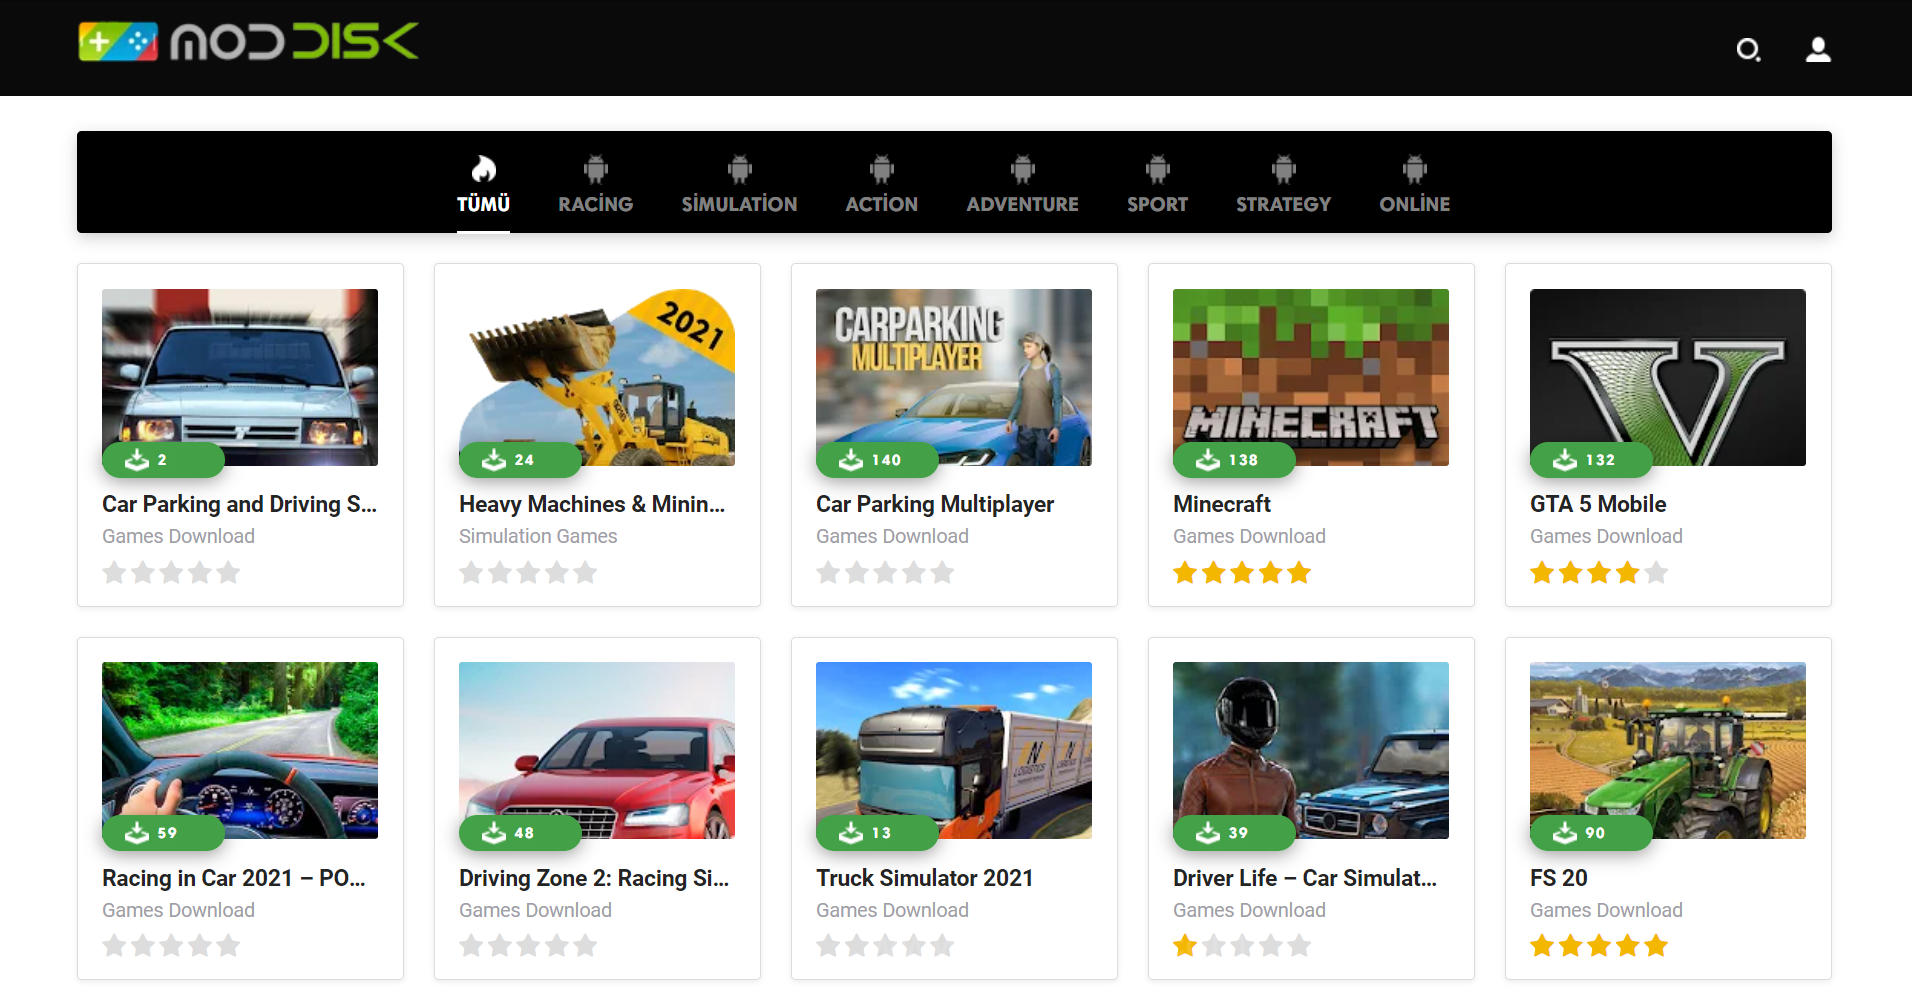
Task: Click the Android icon above Simulation
Action: pos(739,169)
